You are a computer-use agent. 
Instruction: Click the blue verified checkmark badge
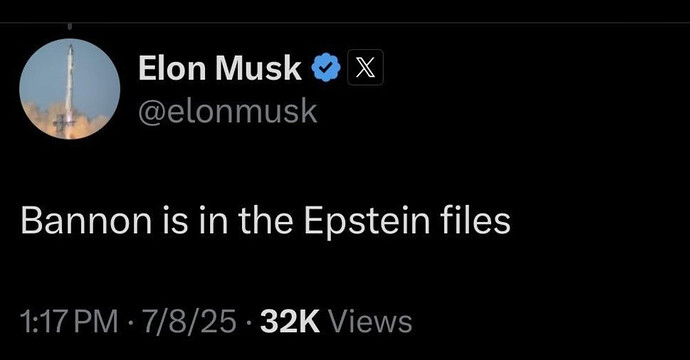tap(326, 68)
